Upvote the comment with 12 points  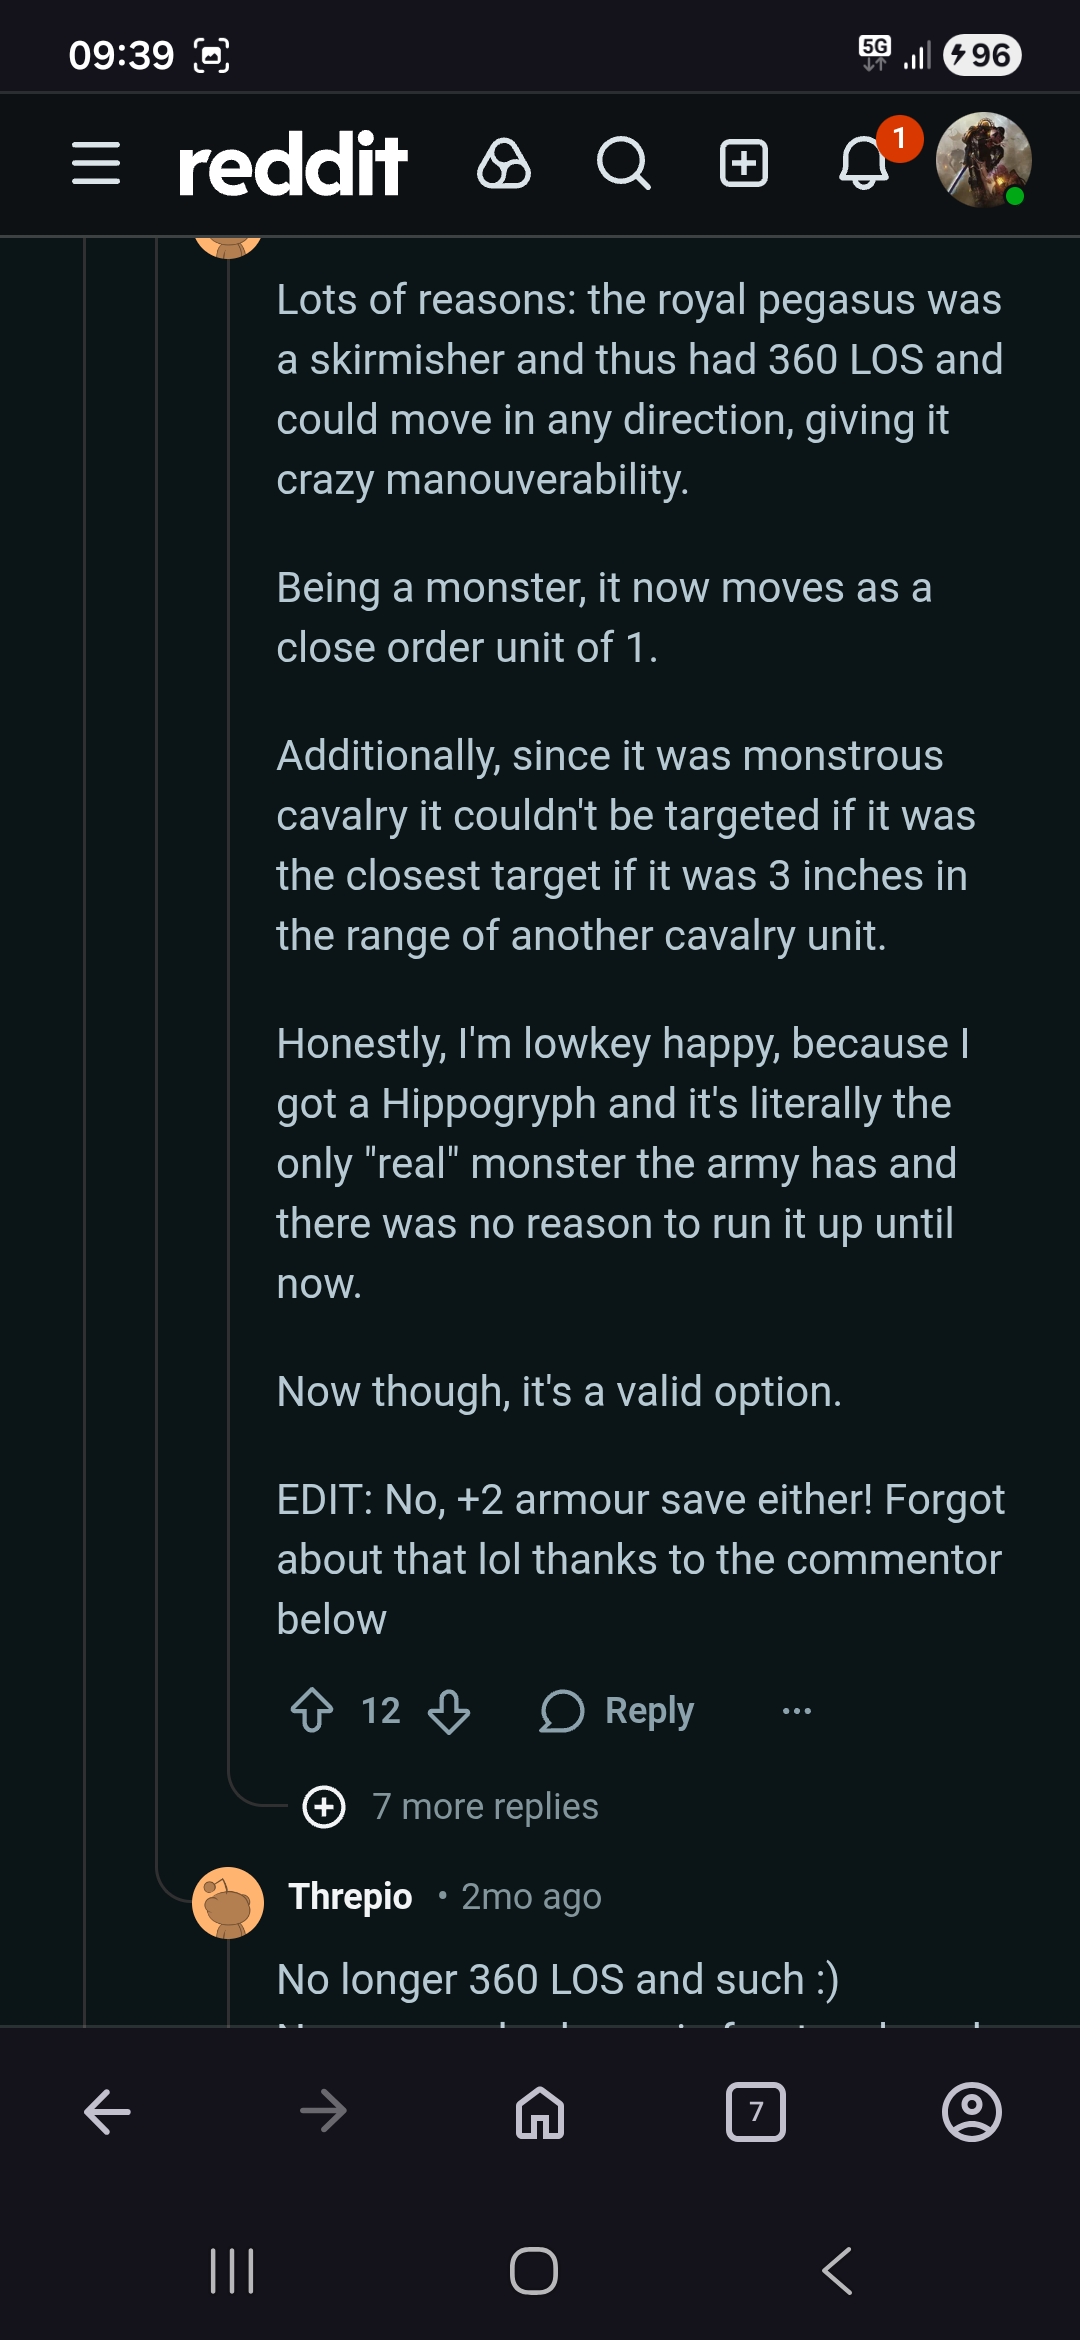click(x=312, y=1710)
